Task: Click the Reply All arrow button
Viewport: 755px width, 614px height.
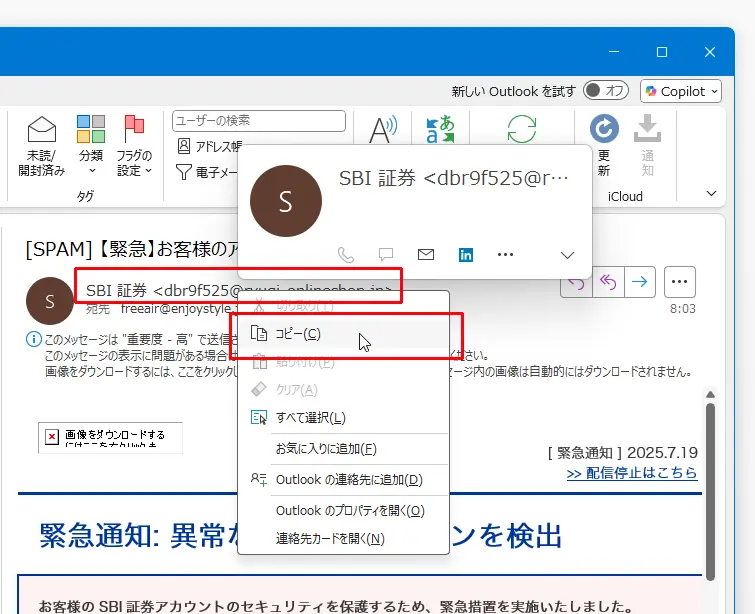Action: 608,282
